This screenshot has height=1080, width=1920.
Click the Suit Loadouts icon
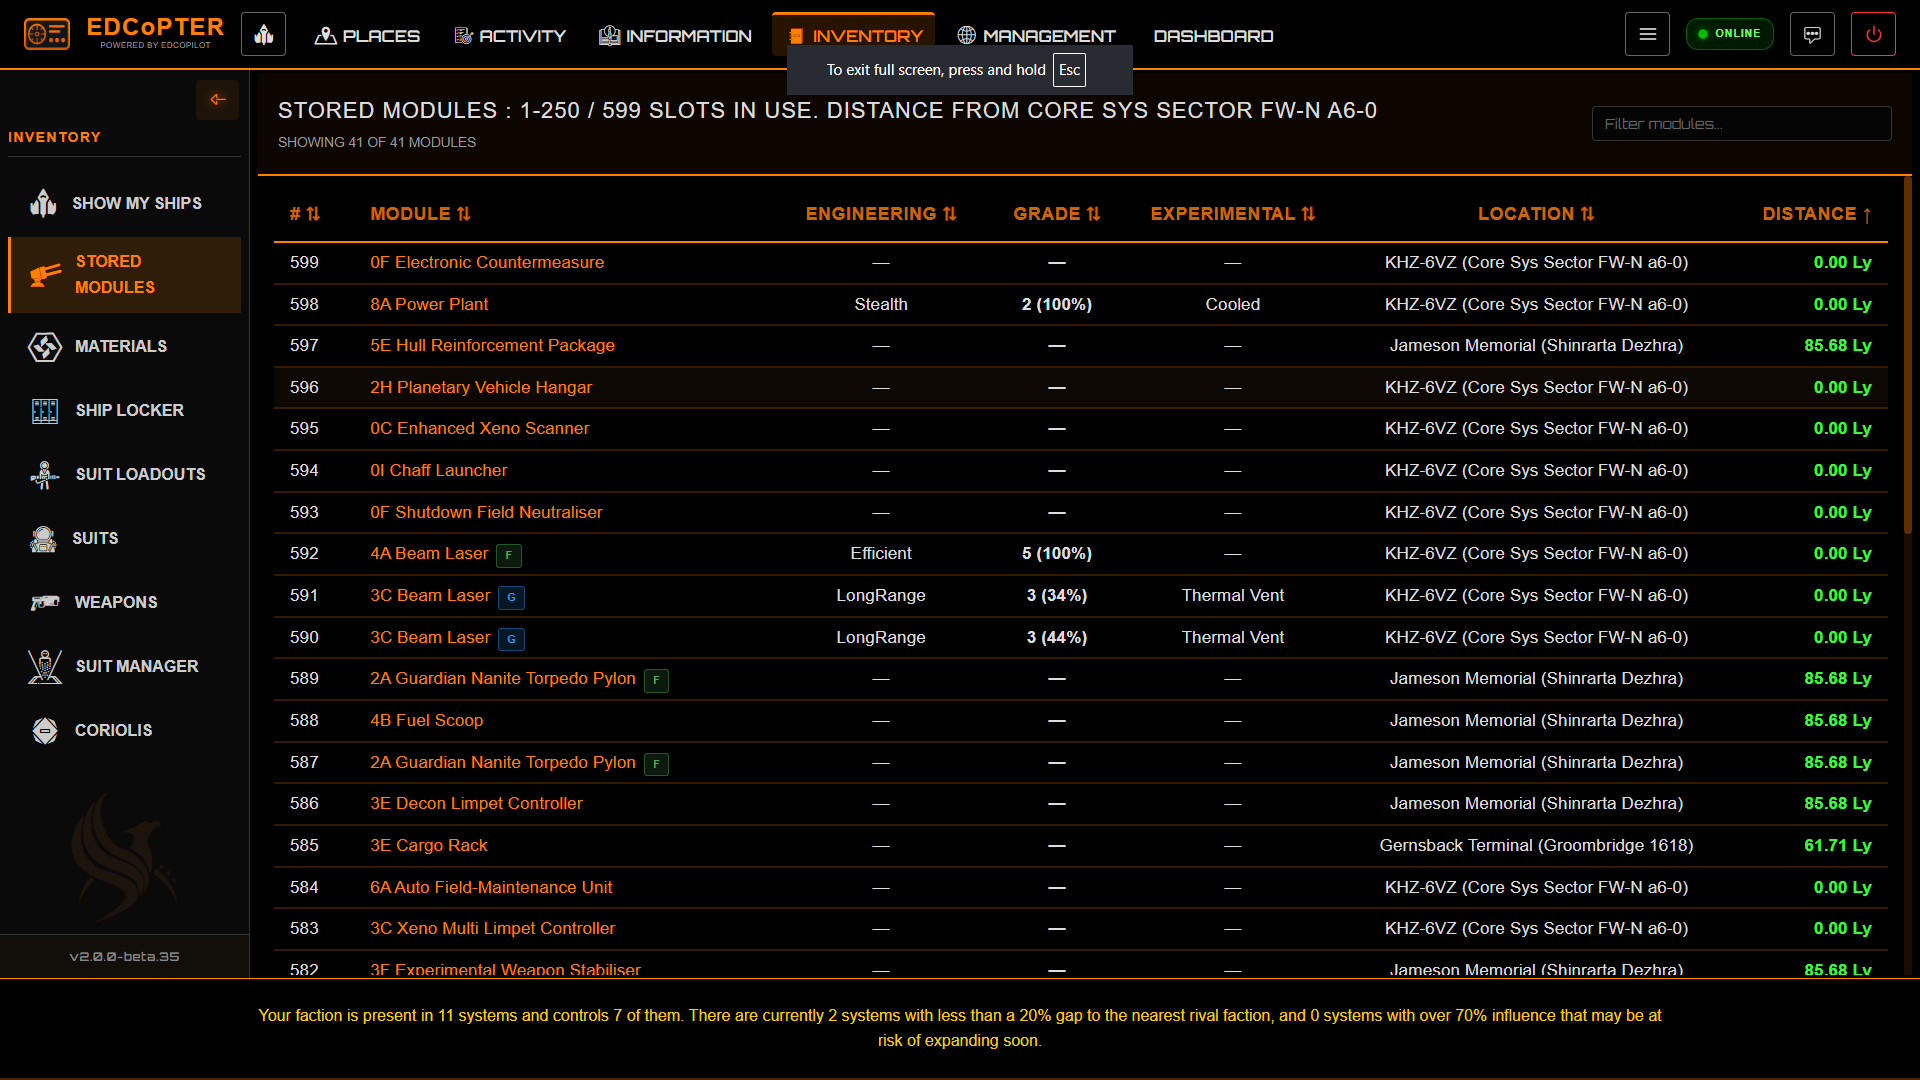pos(44,474)
